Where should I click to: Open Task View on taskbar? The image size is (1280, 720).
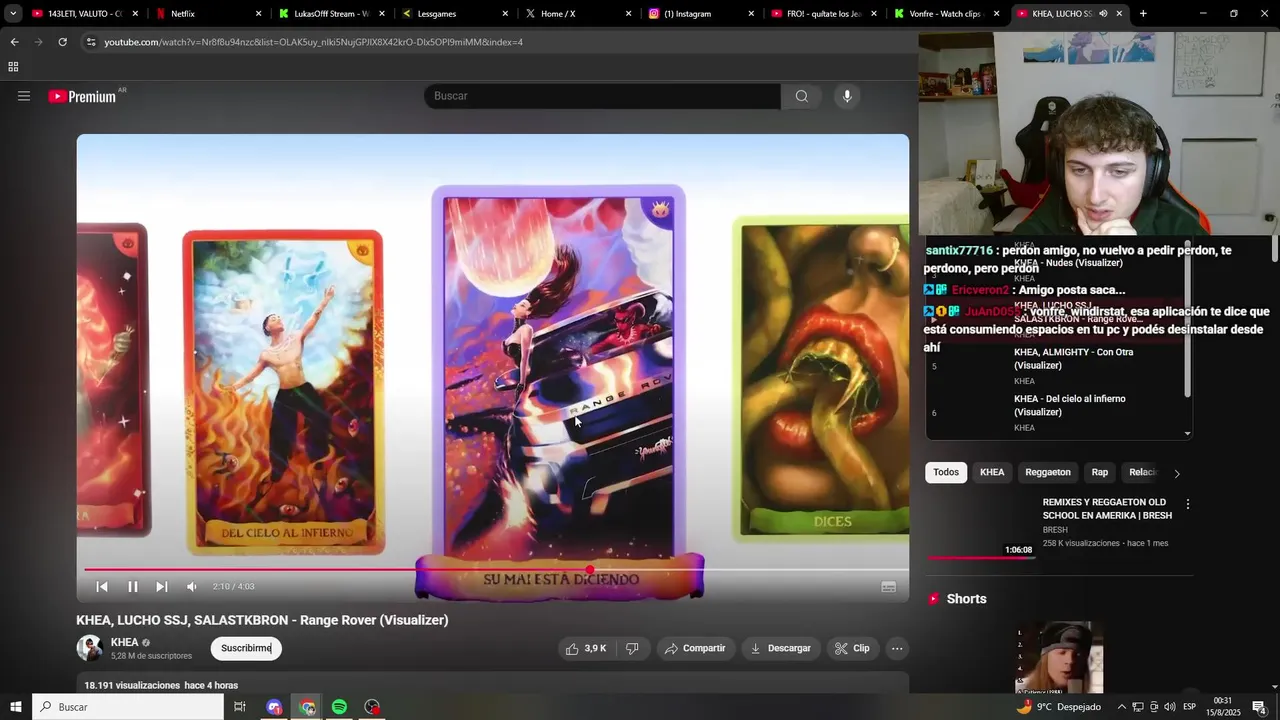[240, 707]
